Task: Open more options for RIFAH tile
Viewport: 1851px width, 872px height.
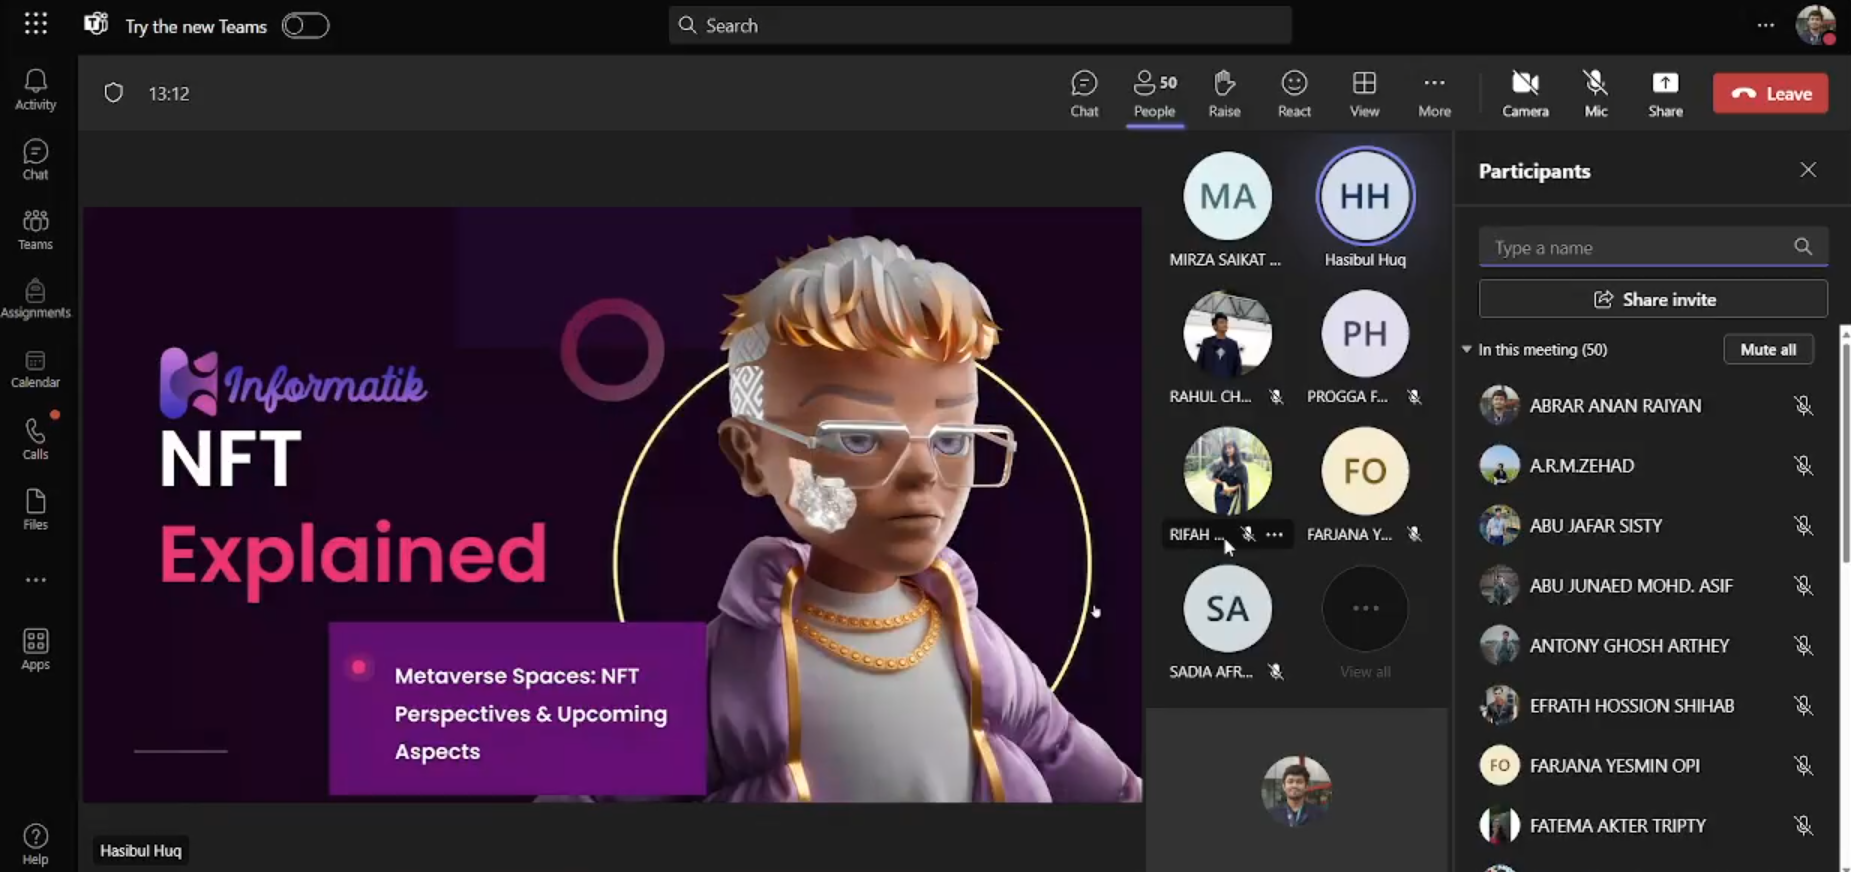Action: point(1274,535)
